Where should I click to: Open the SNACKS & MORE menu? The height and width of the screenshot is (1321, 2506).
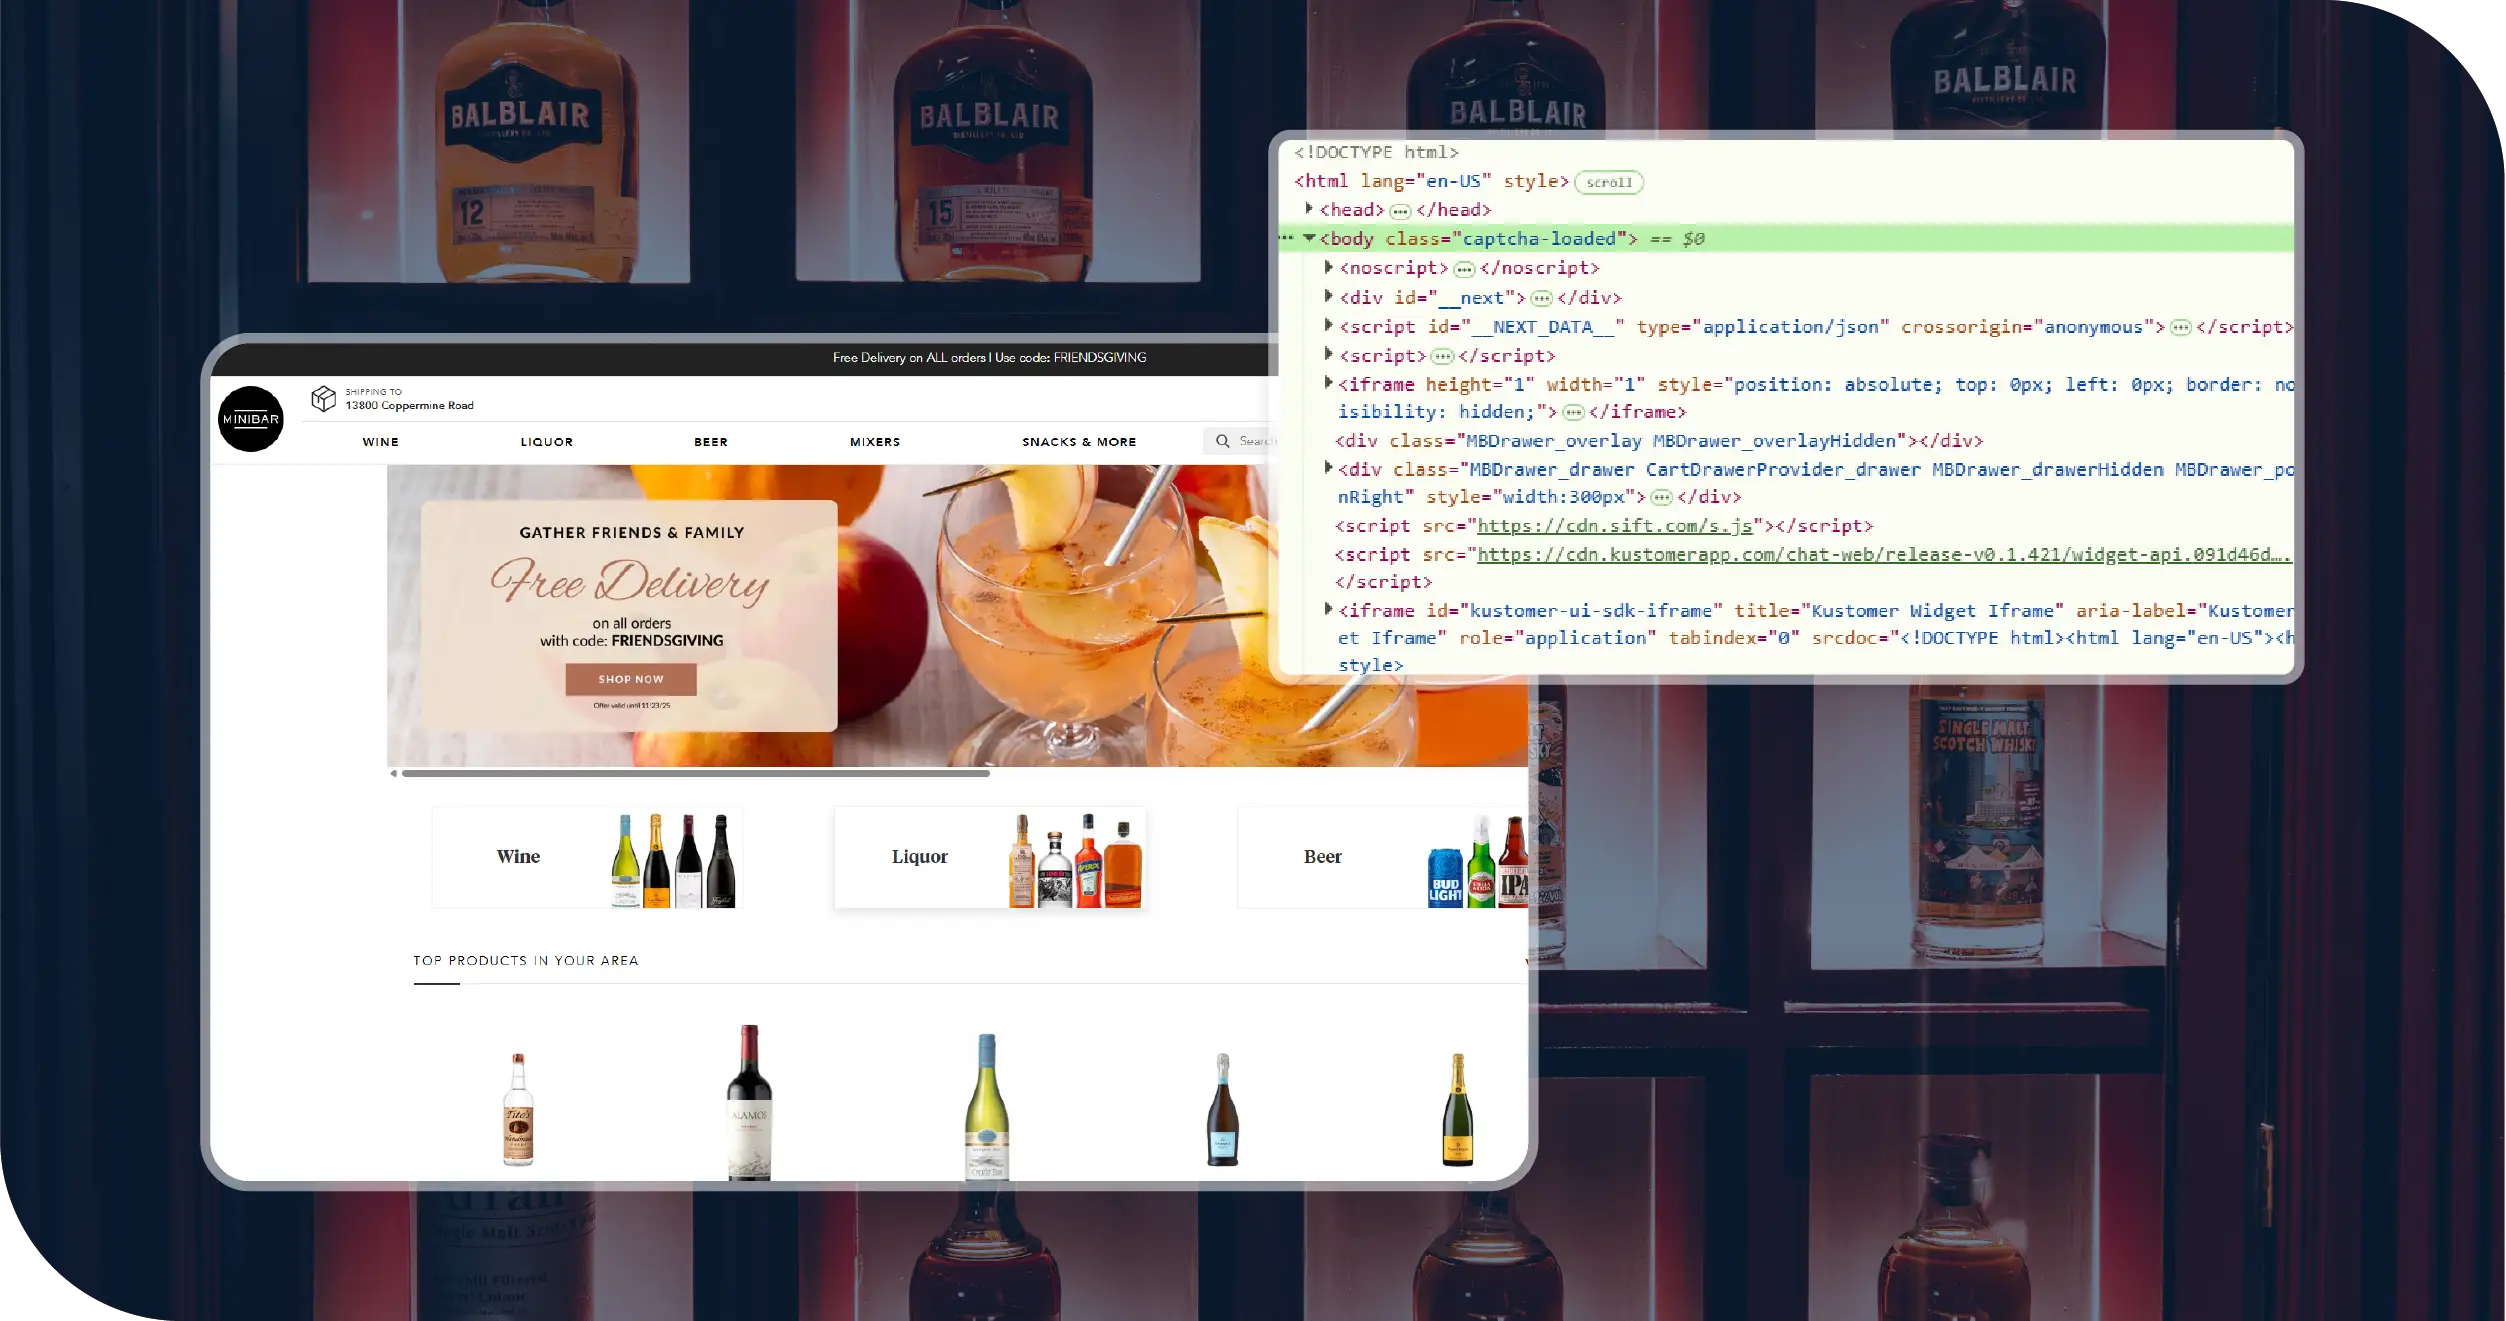point(1078,442)
